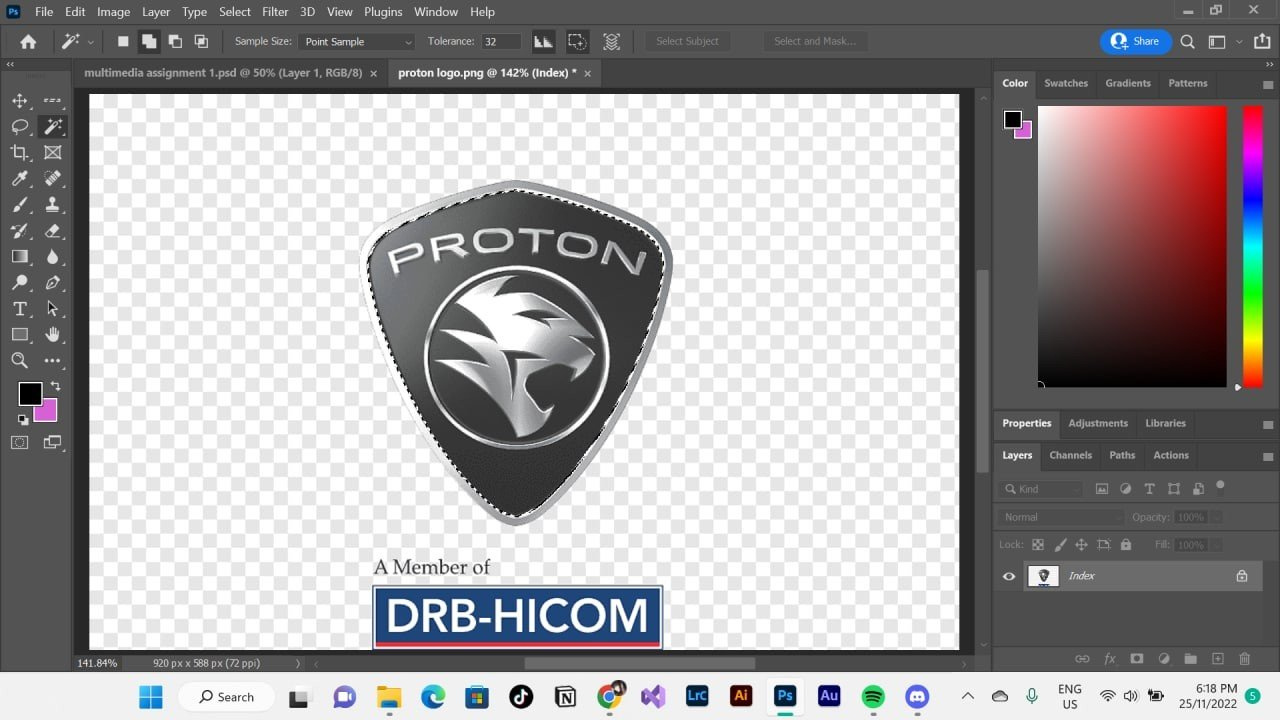Toggle the Anti-alias option for Magic Wand
The width and height of the screenshot is (1280, 720).
(x=543, y=42)
